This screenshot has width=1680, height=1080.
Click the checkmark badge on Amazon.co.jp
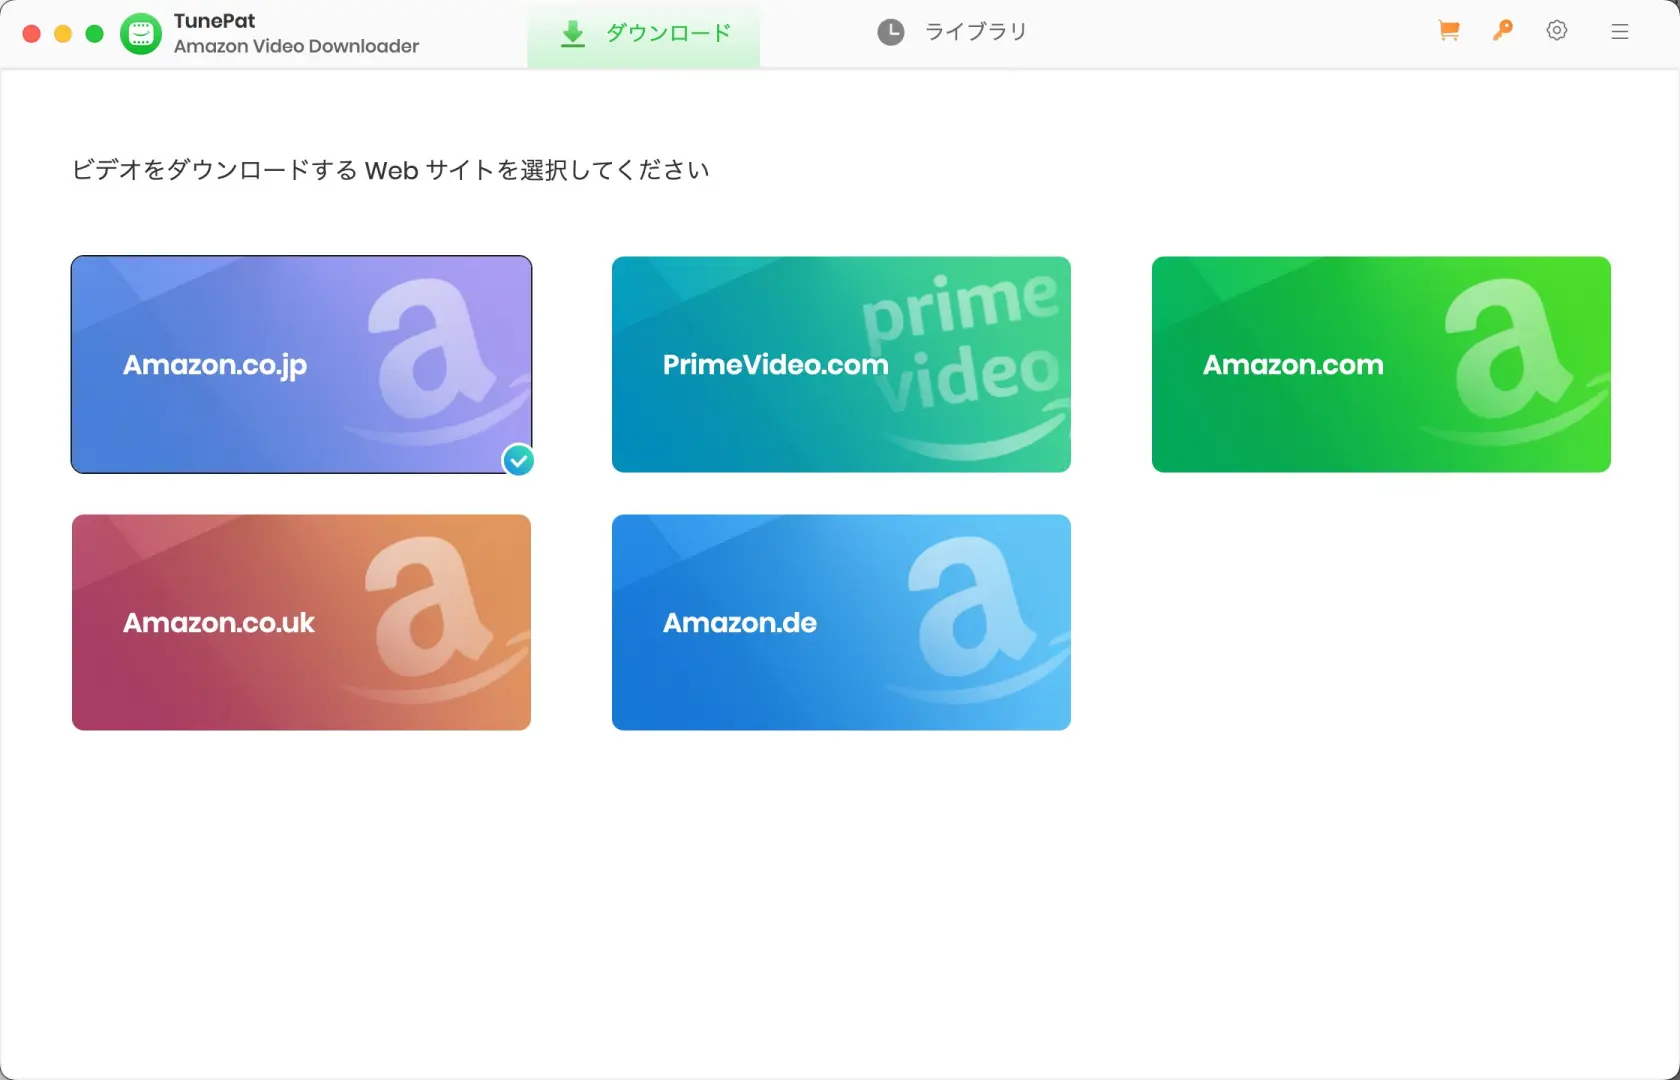tap(518, 460)
